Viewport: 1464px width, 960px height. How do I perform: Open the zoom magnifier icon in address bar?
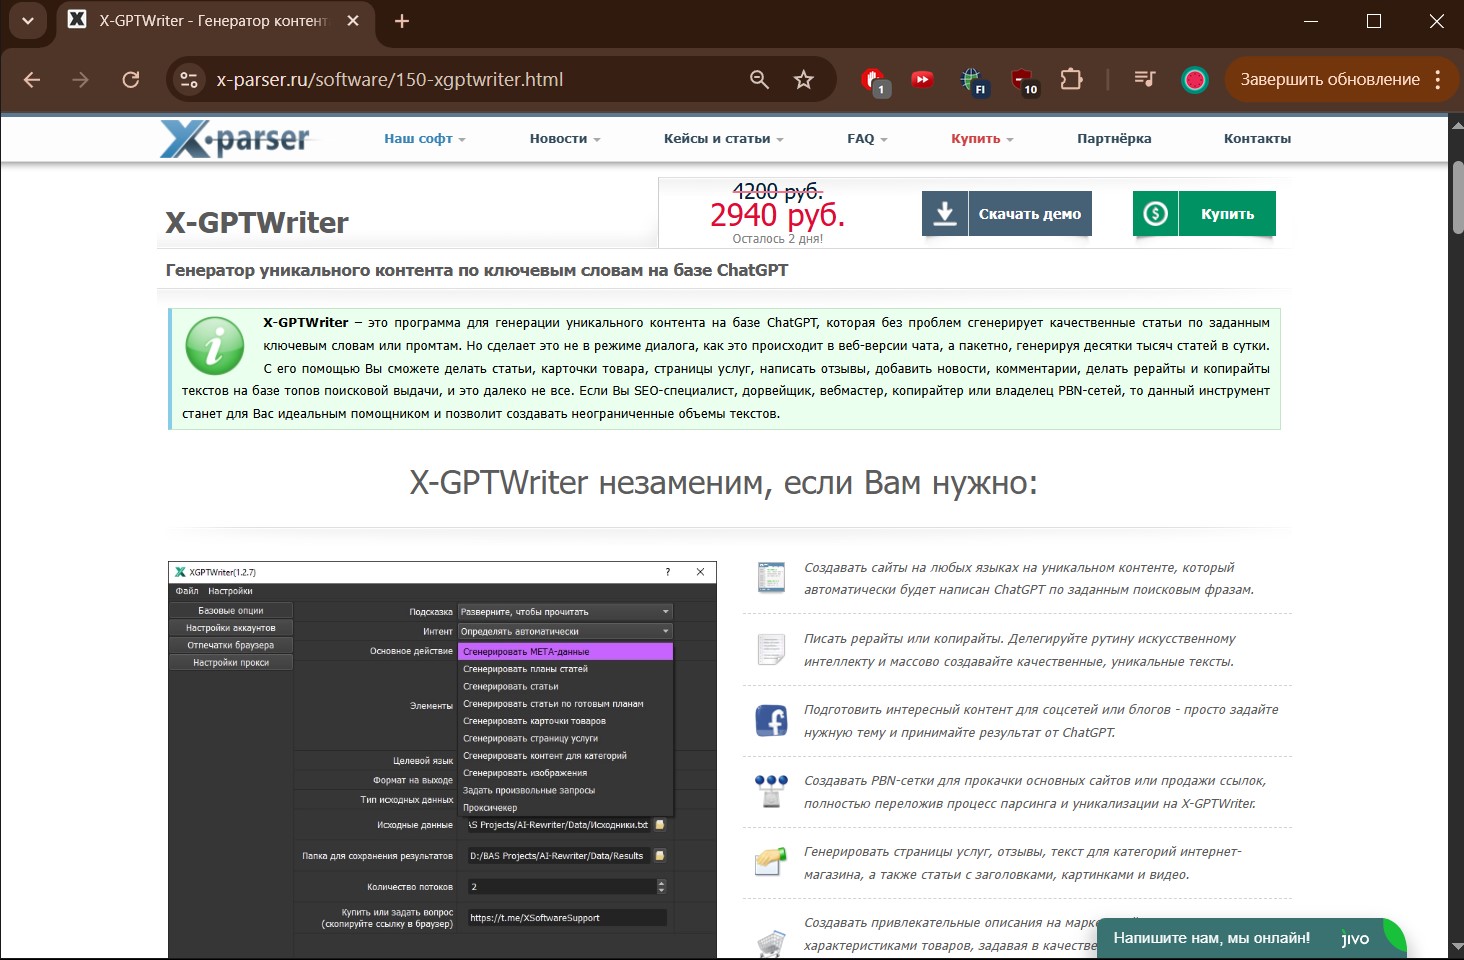[759, 80]
